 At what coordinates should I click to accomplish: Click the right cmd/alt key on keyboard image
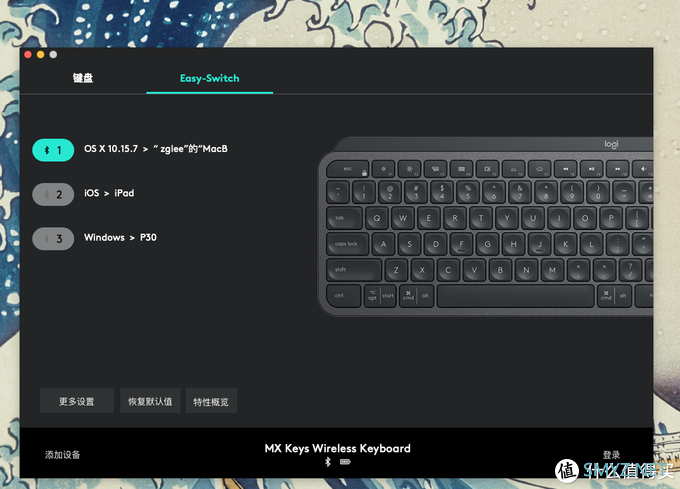point(614,296)
